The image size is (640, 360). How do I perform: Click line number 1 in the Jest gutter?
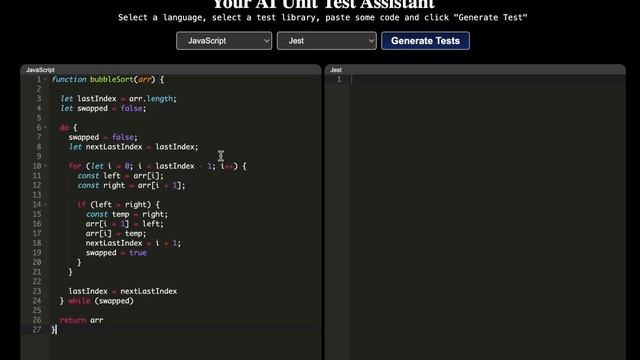pyautogui.click(x=339, y=80)
